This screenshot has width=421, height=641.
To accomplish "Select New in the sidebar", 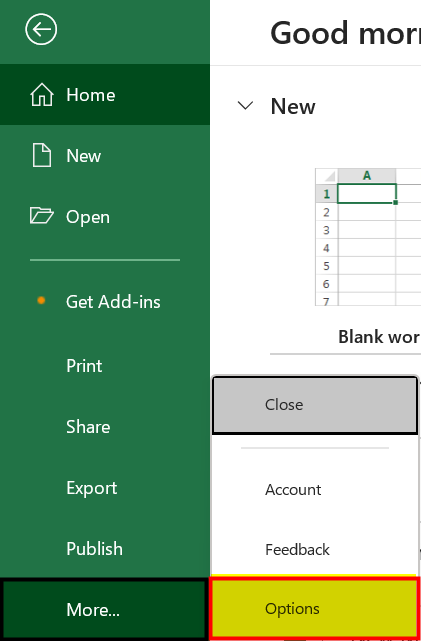I will pos(105,155).
